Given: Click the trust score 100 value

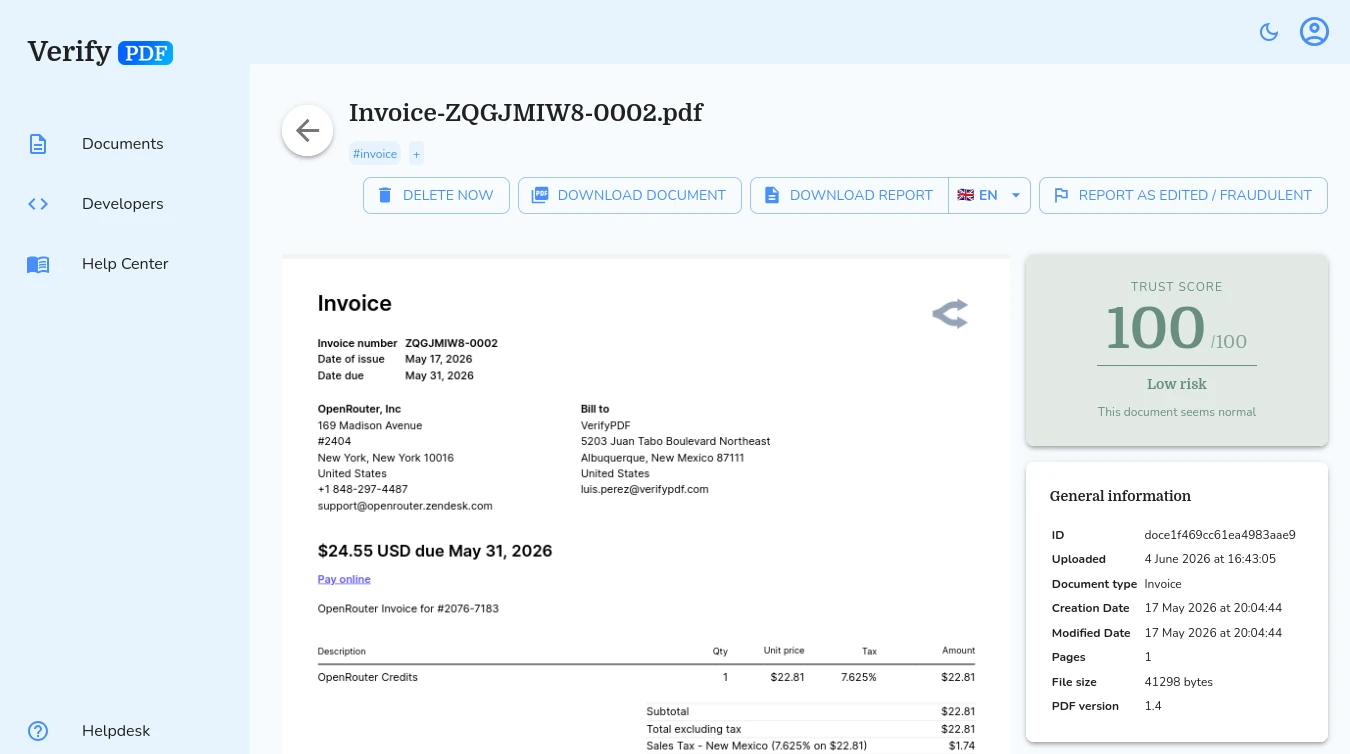Looking at the screenshot, I should 1155,327.
